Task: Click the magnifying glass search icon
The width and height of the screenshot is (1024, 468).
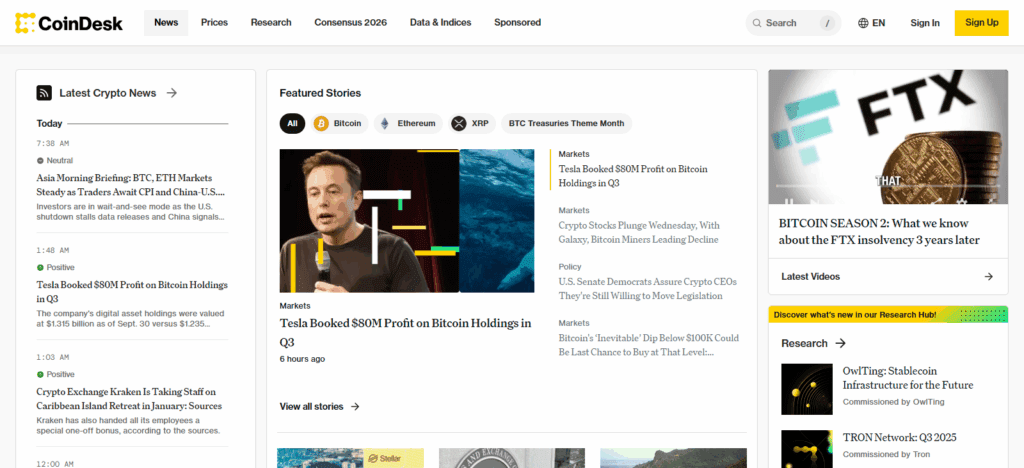Action: coord(757,23)
